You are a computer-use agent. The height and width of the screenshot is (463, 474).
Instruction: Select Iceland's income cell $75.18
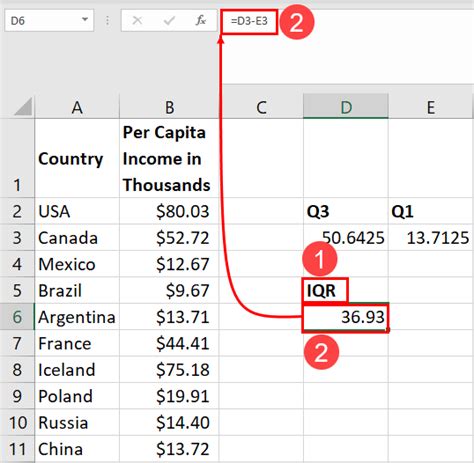tap(169, 369)
